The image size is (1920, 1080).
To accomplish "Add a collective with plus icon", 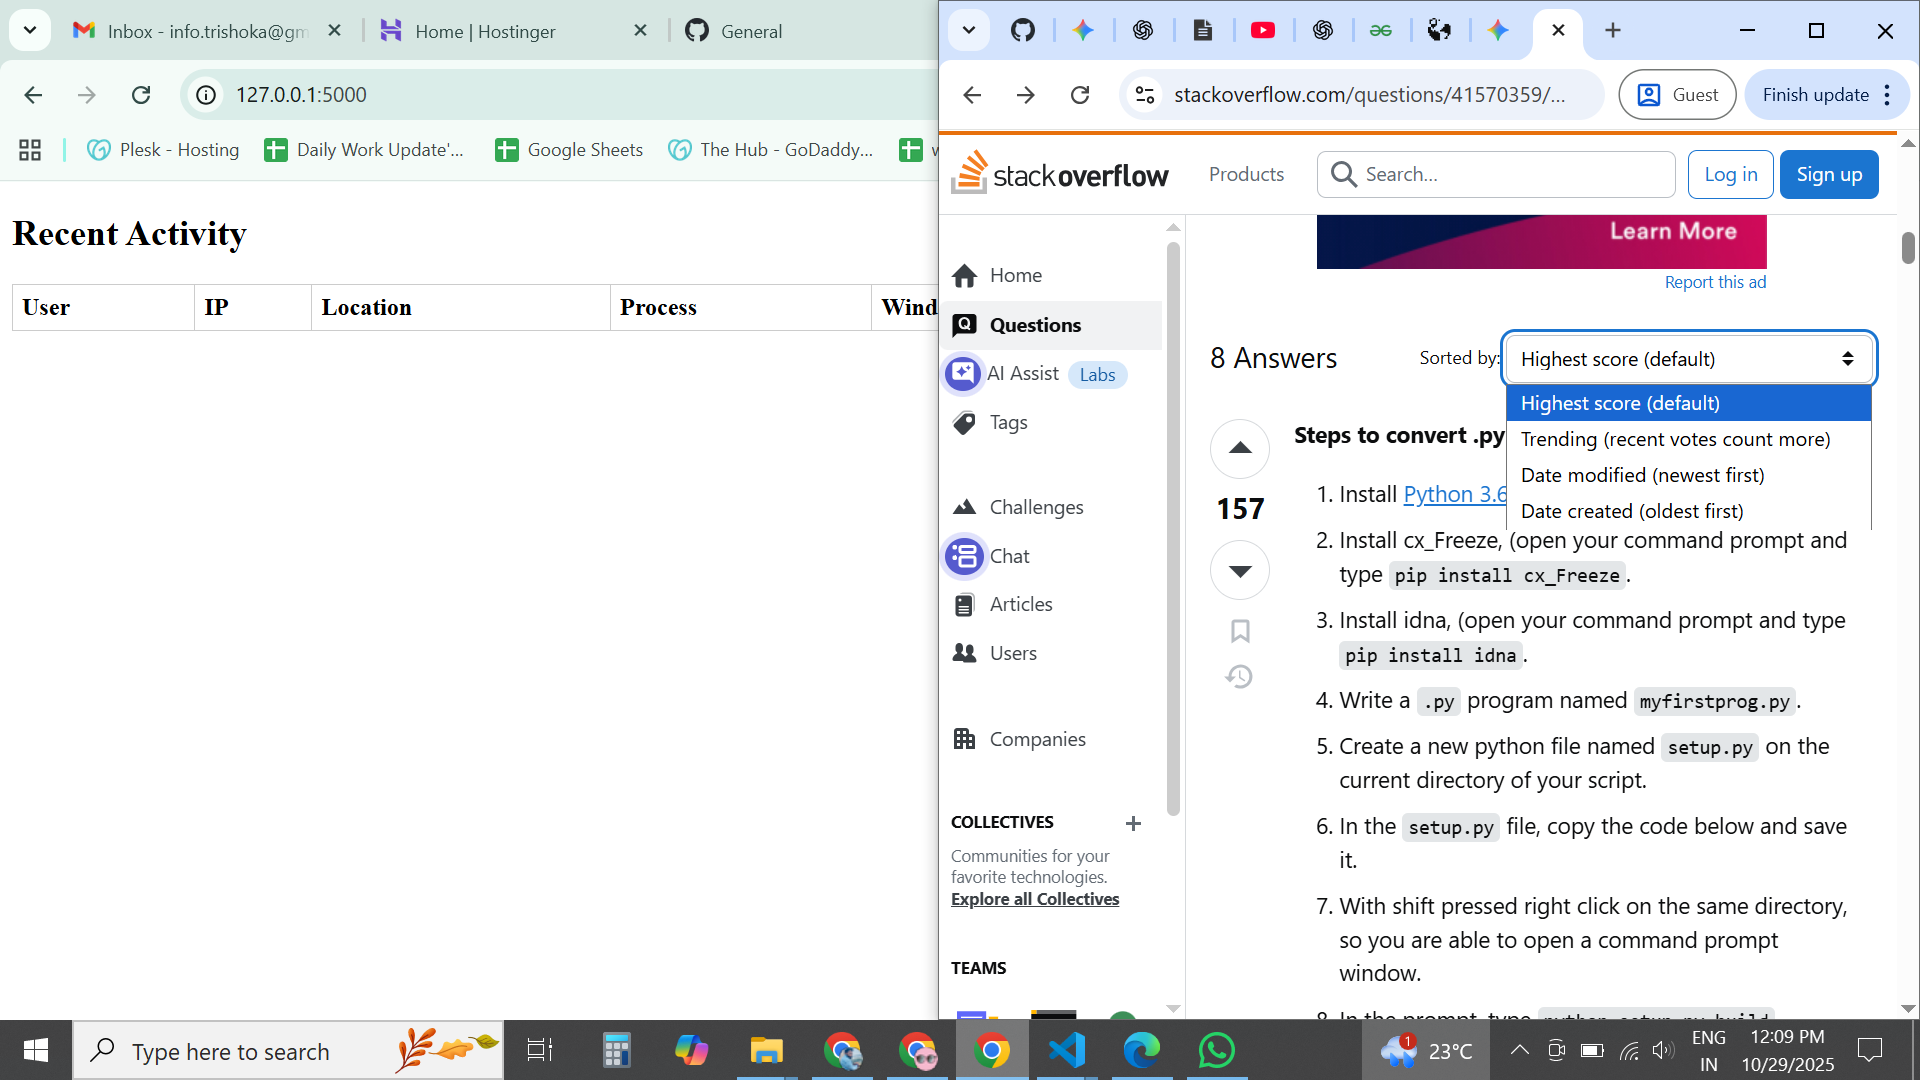I will pos(1133,823).
